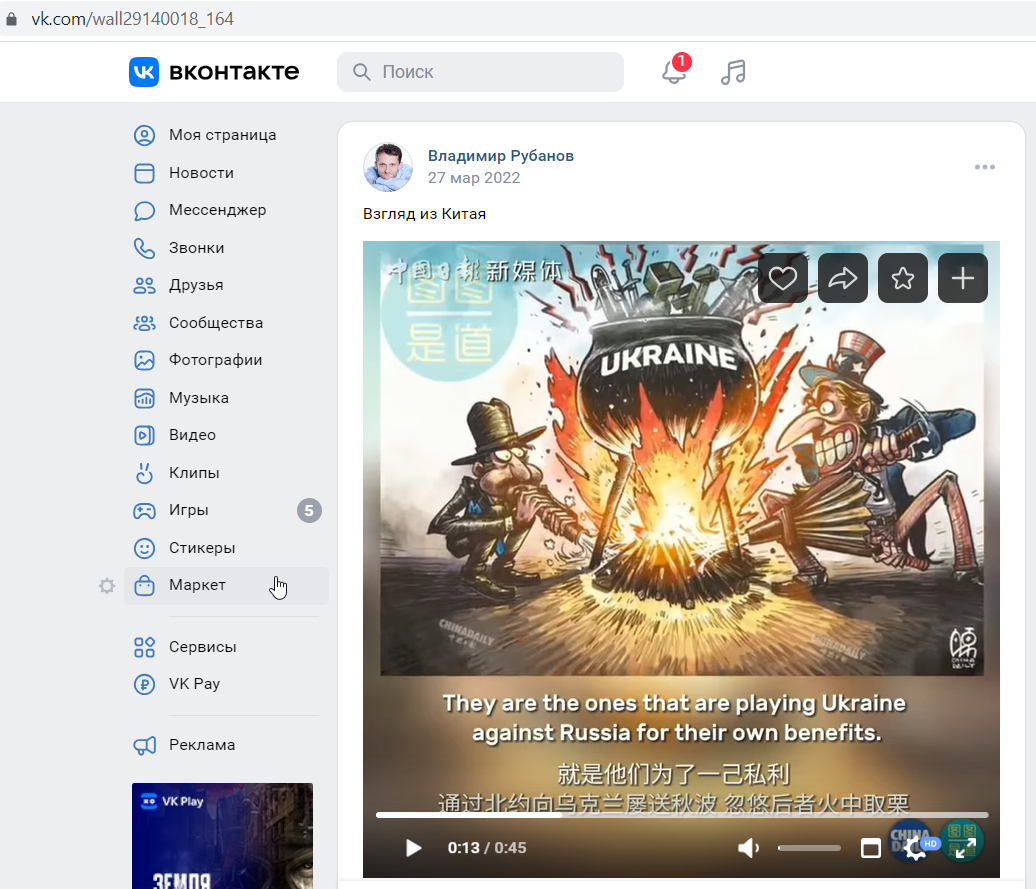Mute the video volume speaker
The height and width of the screenshot is (889, 1036).
pos(748,847)
